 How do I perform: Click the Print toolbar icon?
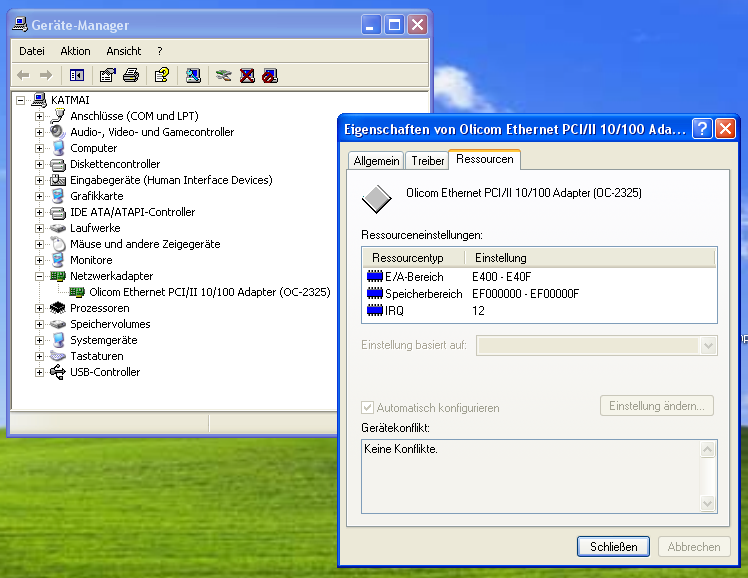131,75
